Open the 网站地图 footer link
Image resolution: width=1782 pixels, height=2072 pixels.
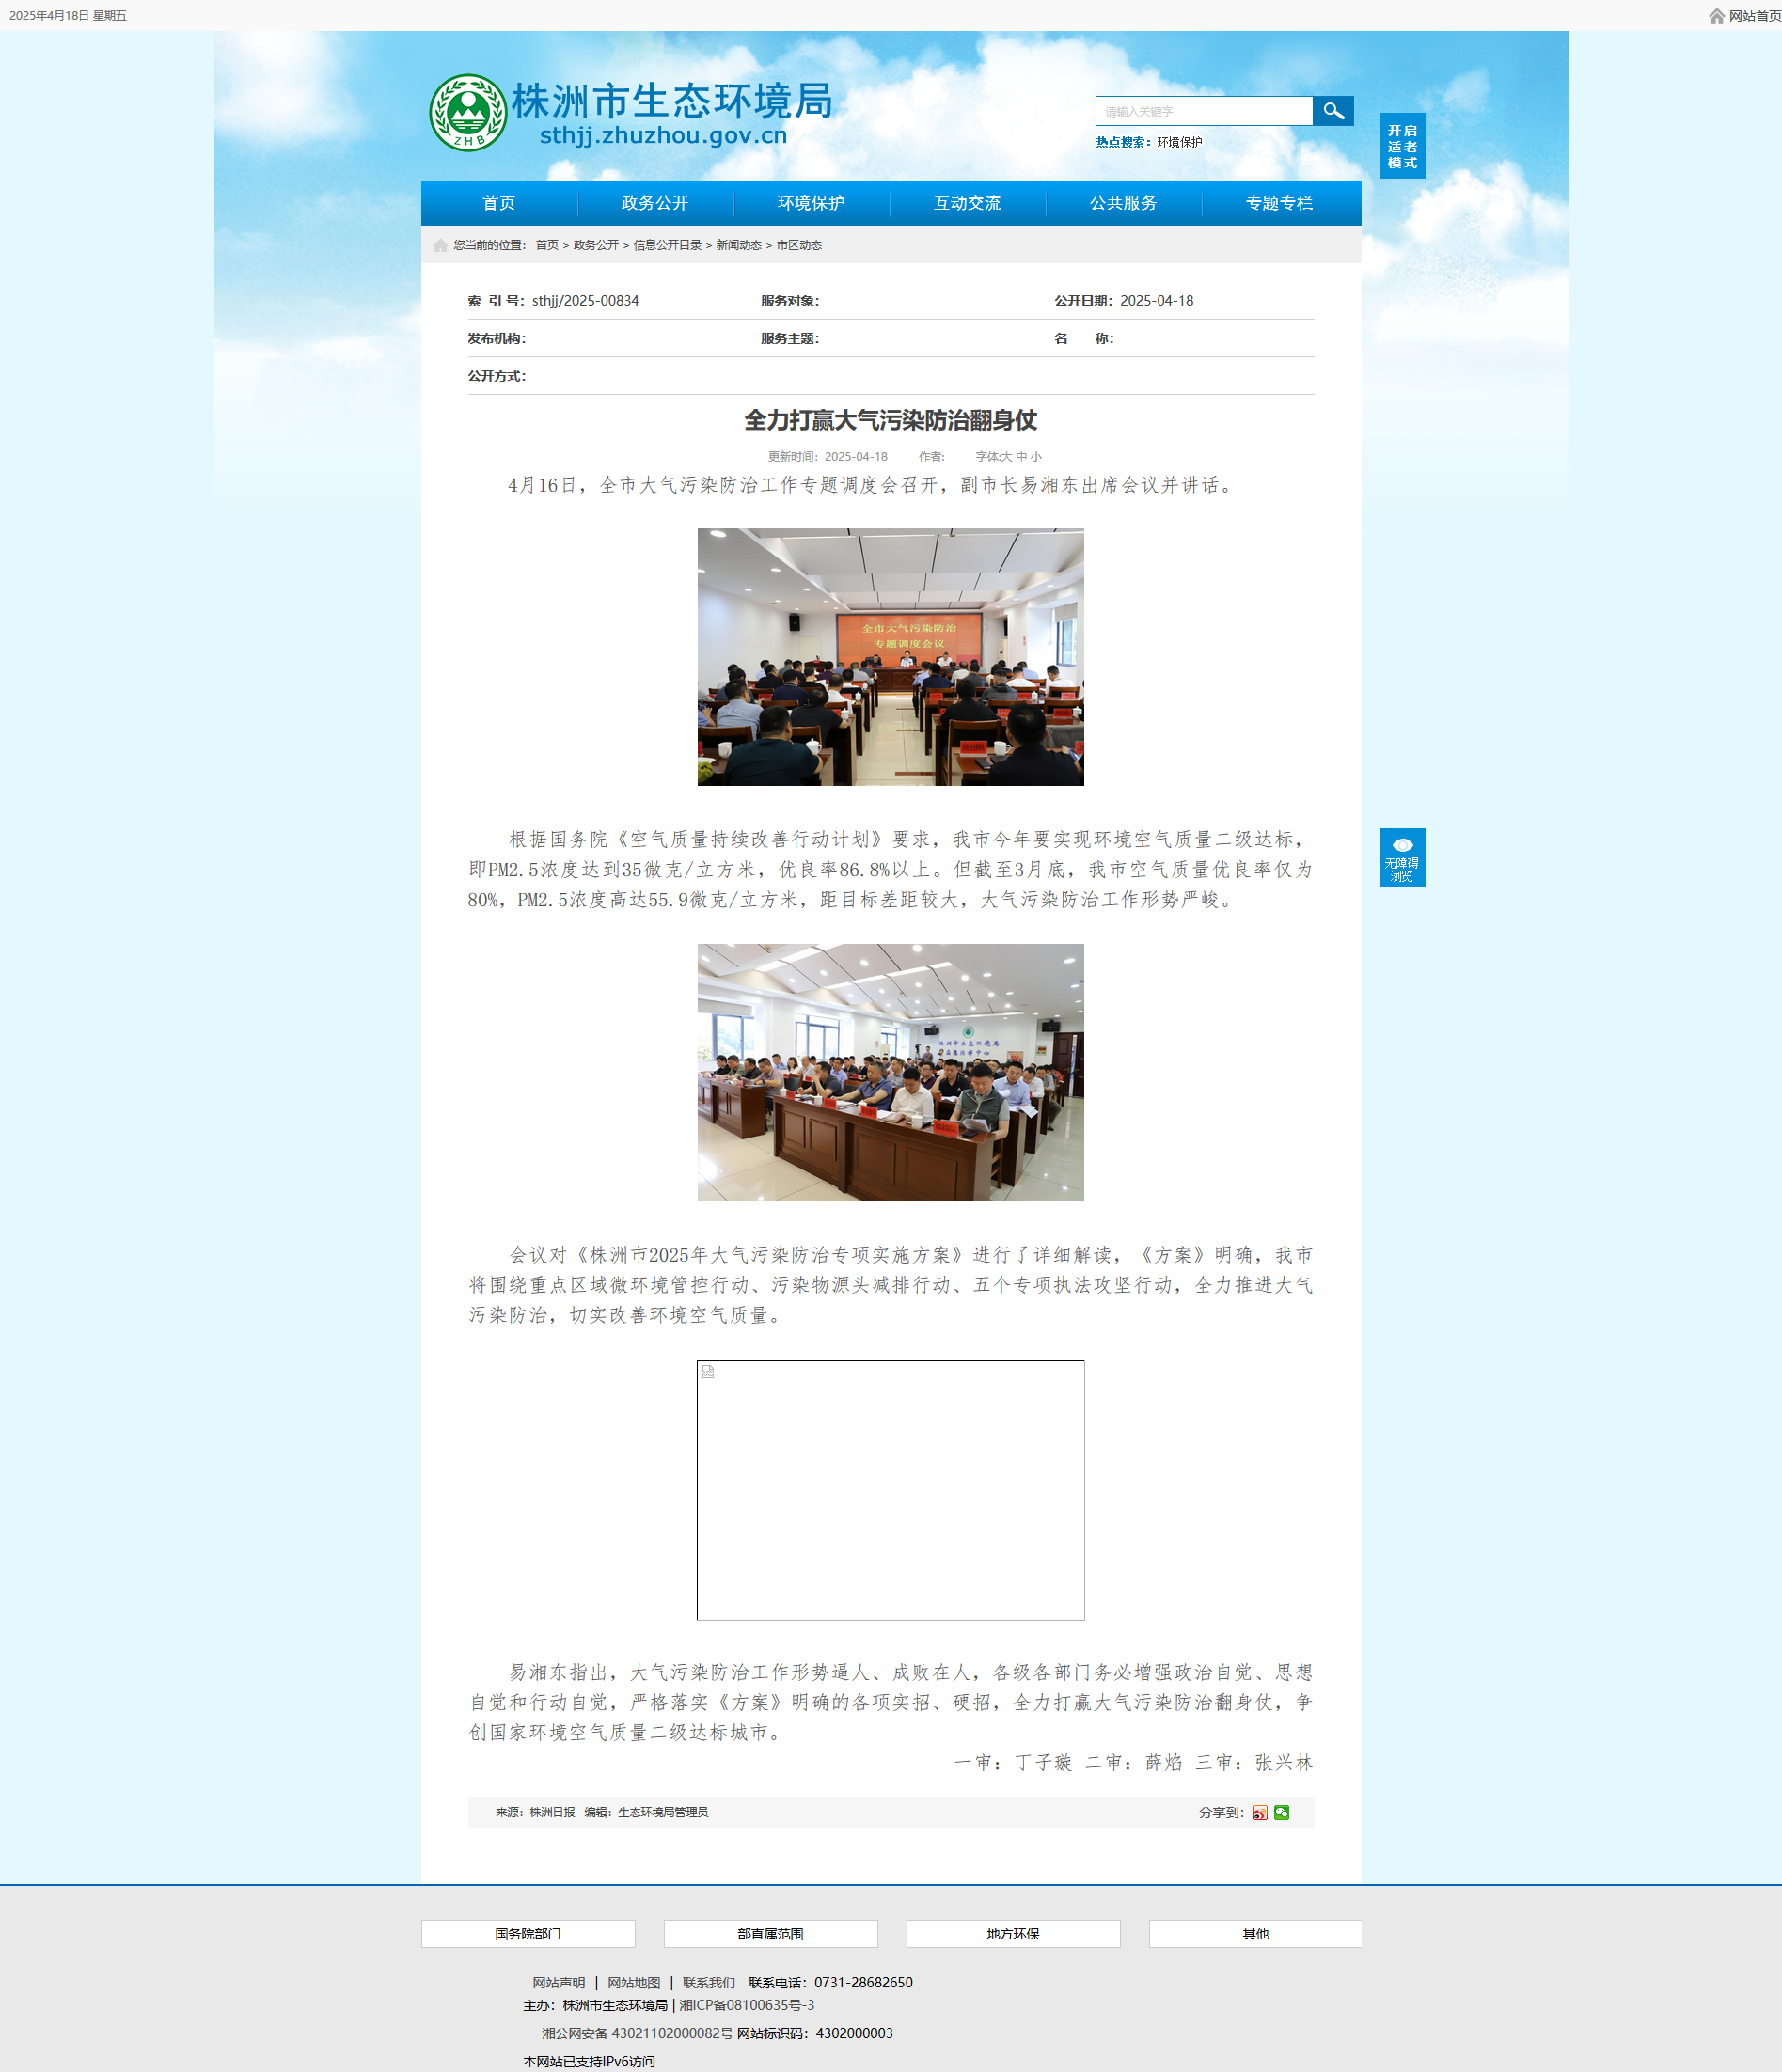click(634, 1983)
